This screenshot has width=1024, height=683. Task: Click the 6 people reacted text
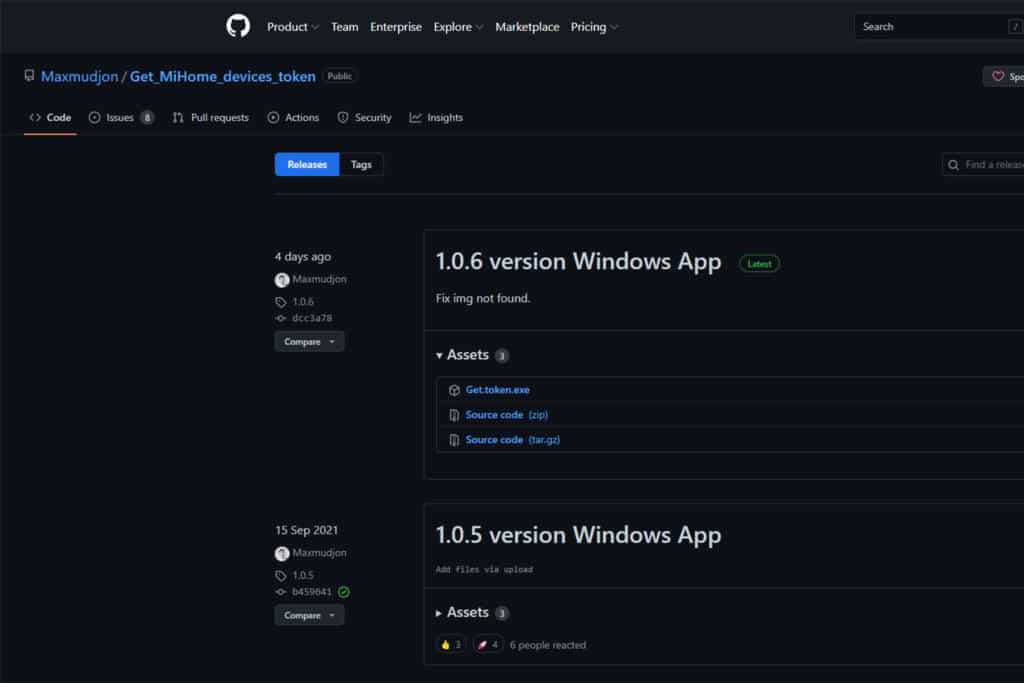point(548,644)
